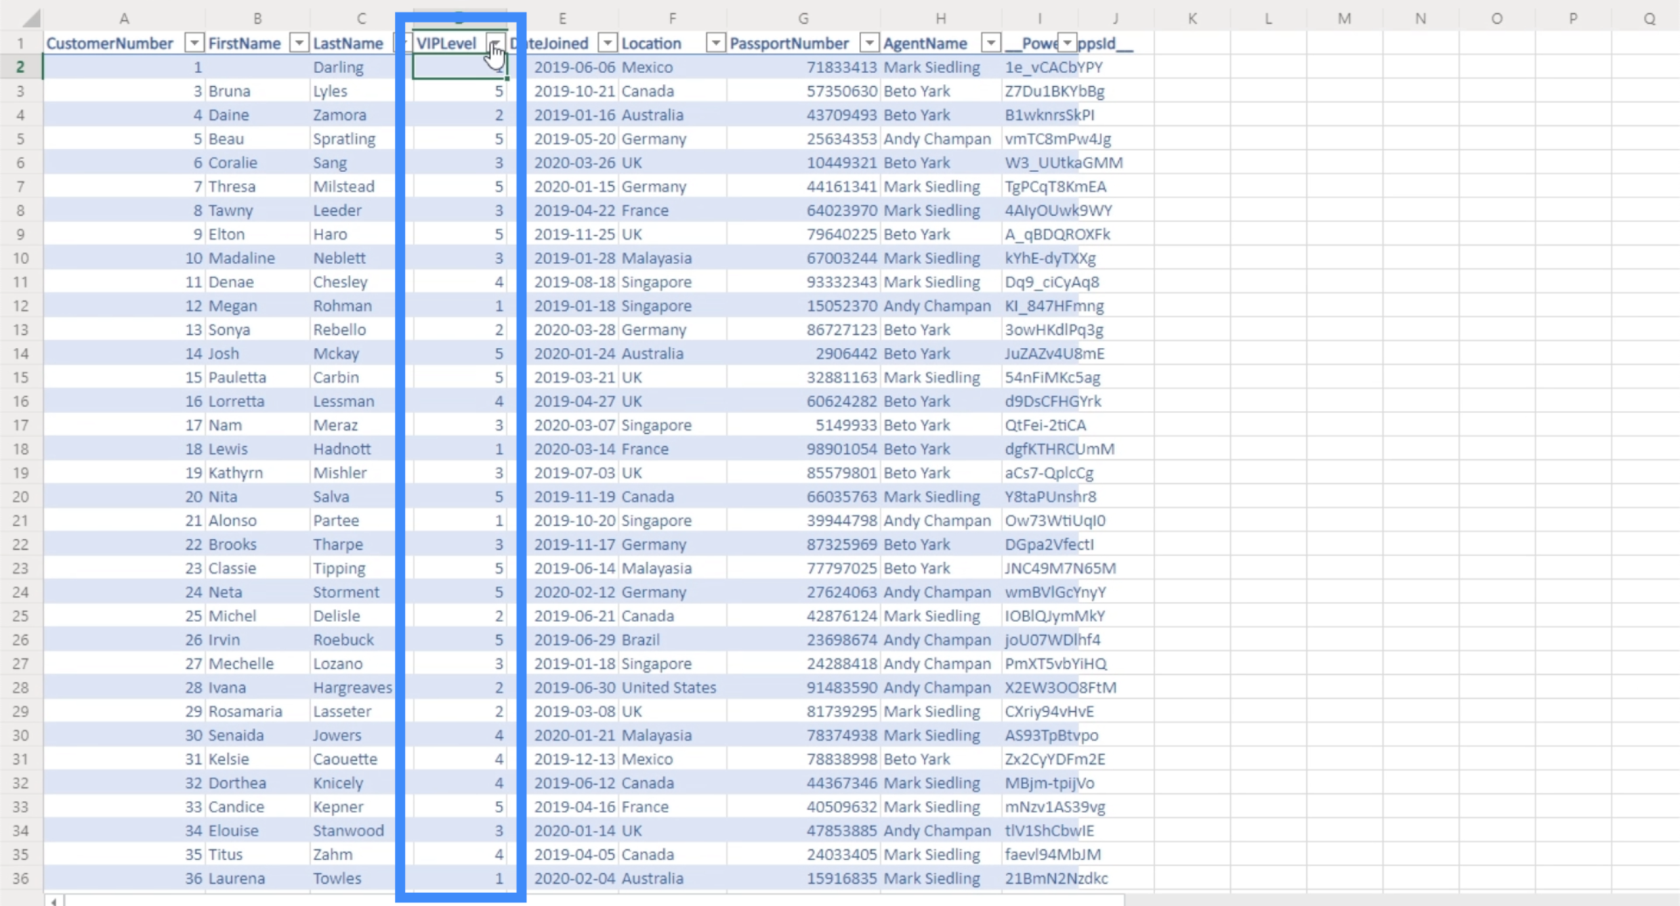Select cell with last name Darling
1680x906 pixels.
click(360, 67)
